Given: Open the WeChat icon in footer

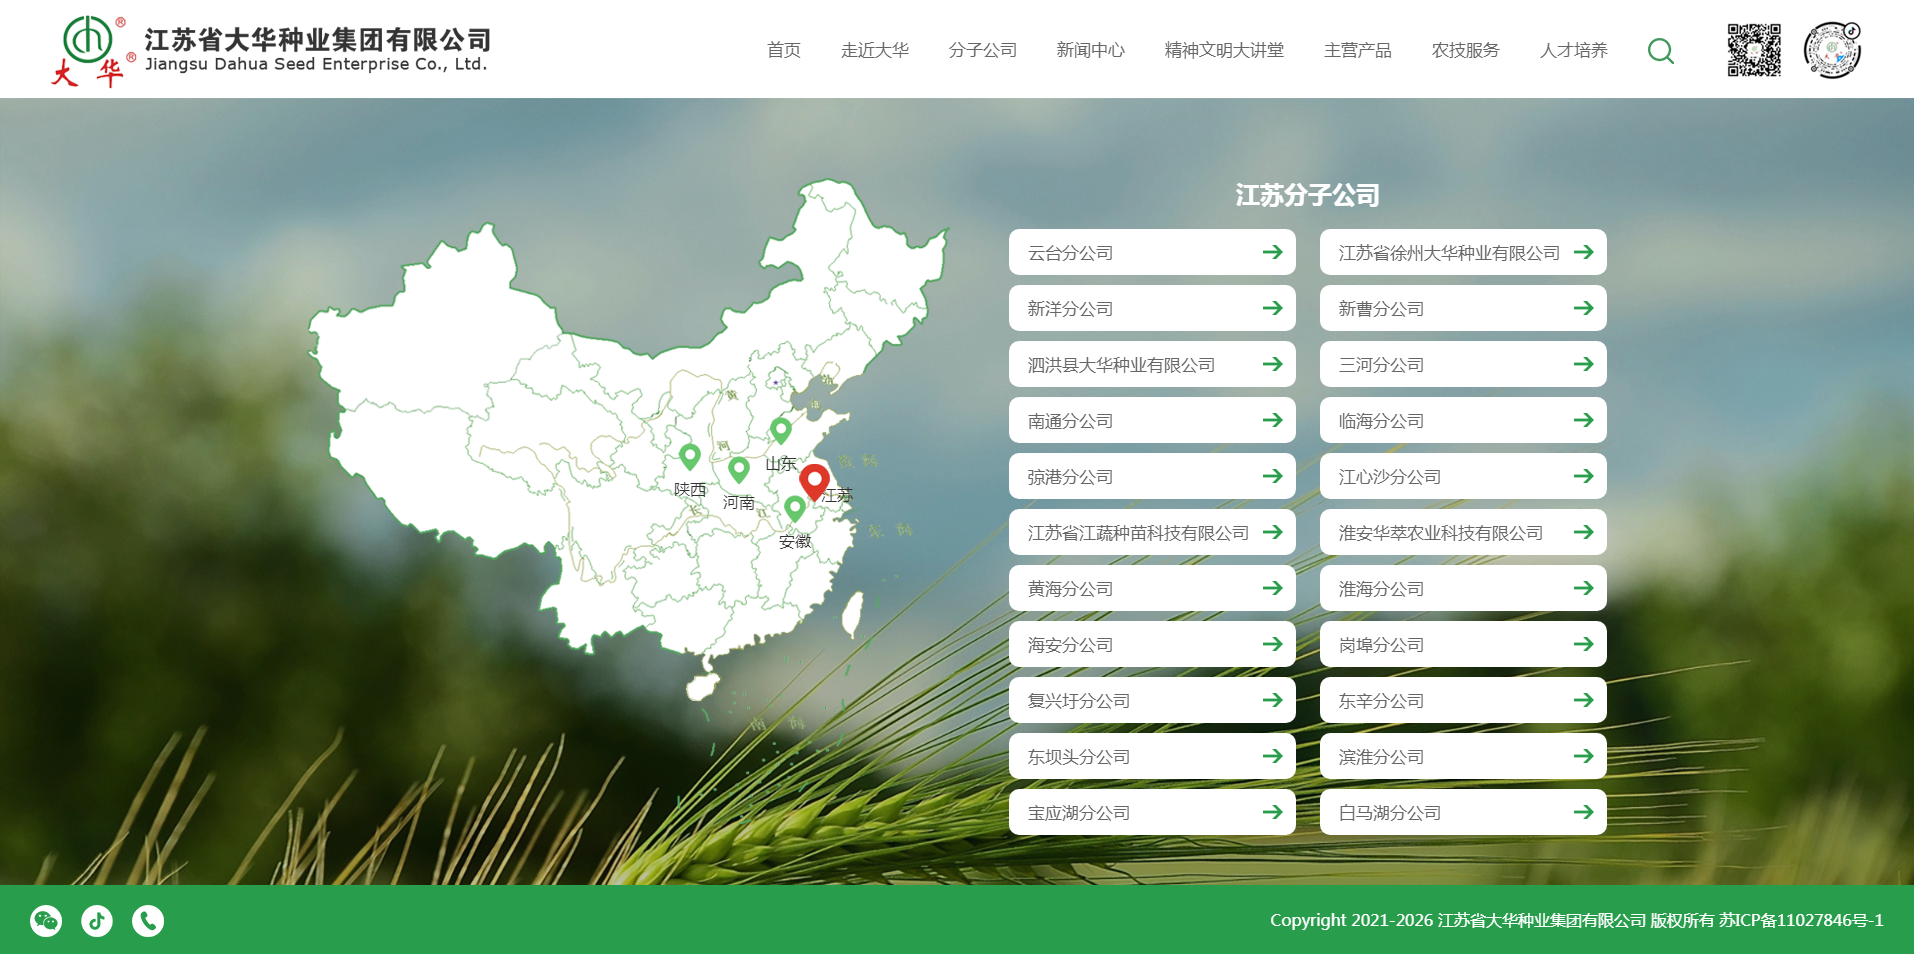Looking at the screenshot, I should coord(46,920).
